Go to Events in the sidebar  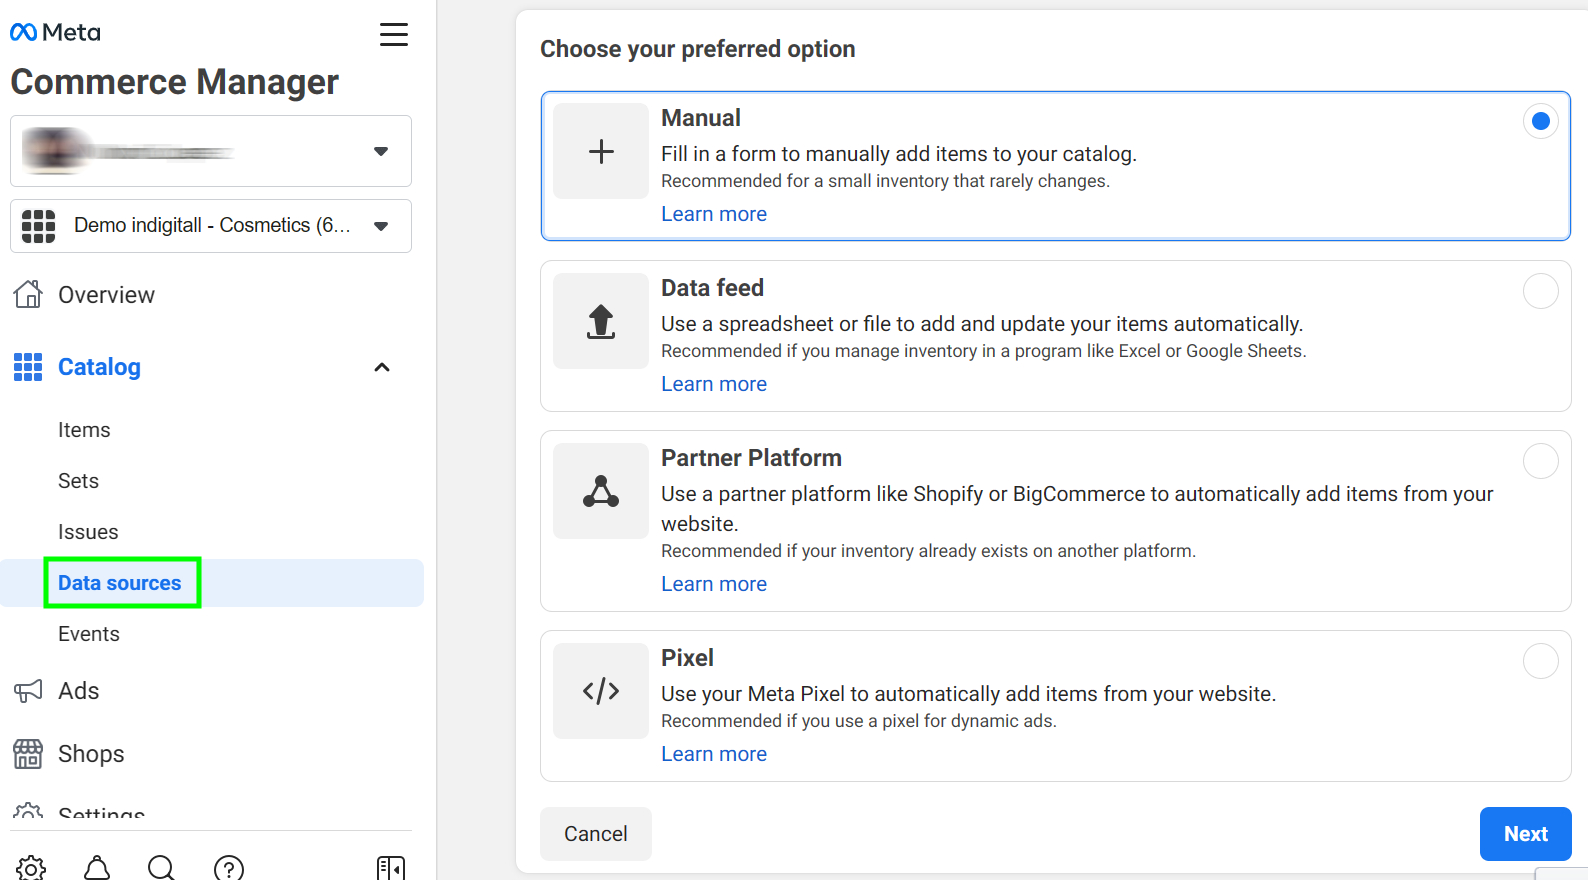(89, 634)
